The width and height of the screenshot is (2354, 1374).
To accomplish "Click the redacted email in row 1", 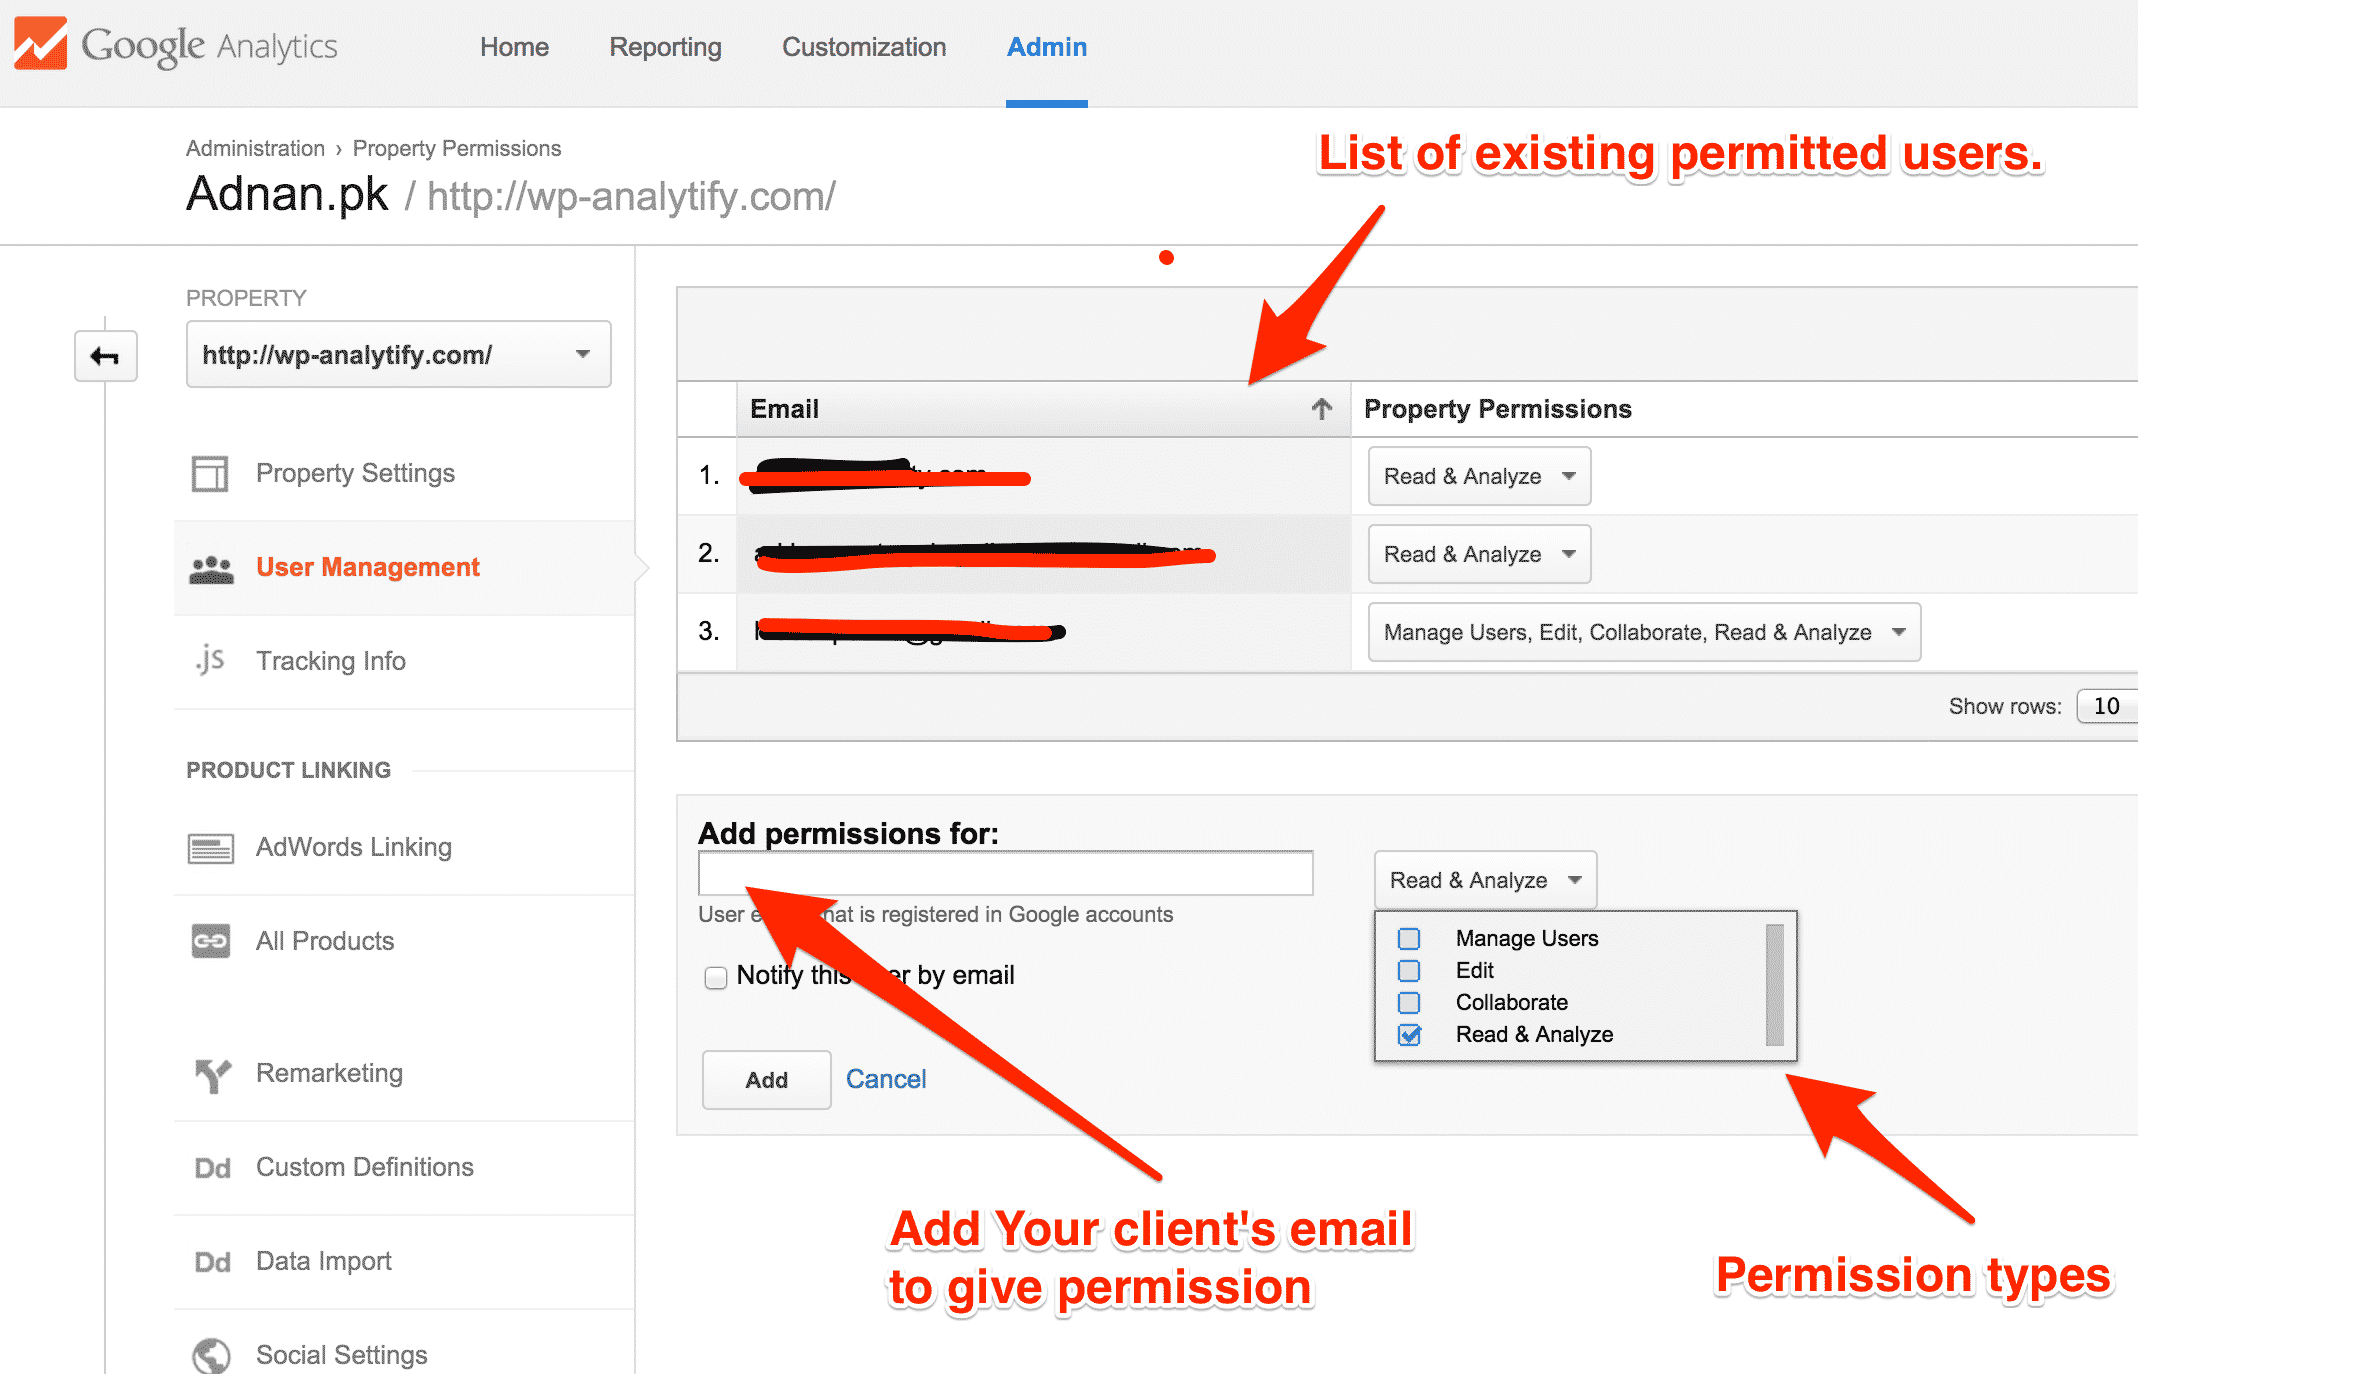I will 885,476.
